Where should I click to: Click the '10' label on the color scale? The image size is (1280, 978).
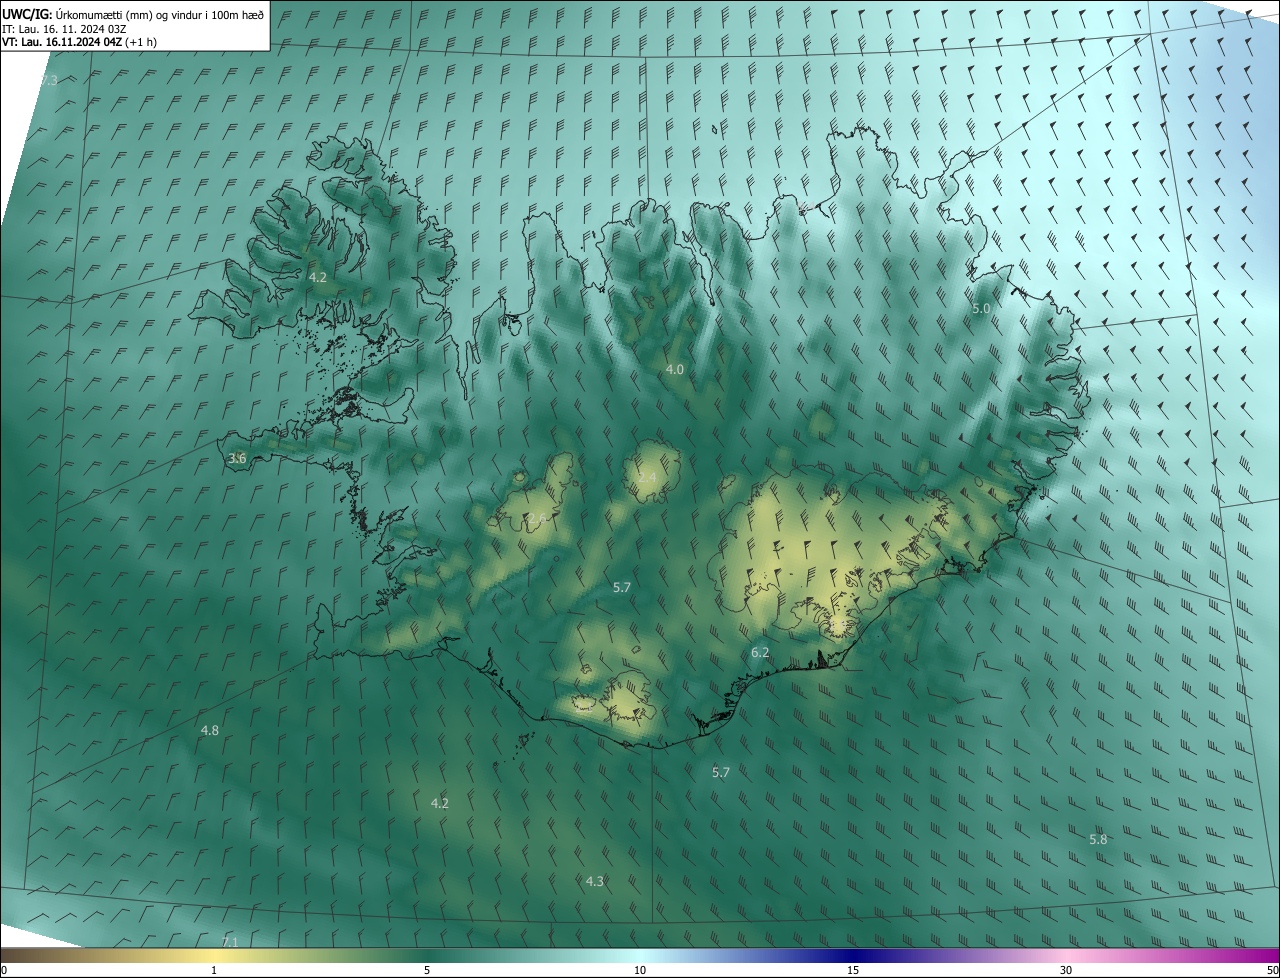(640, 970)
